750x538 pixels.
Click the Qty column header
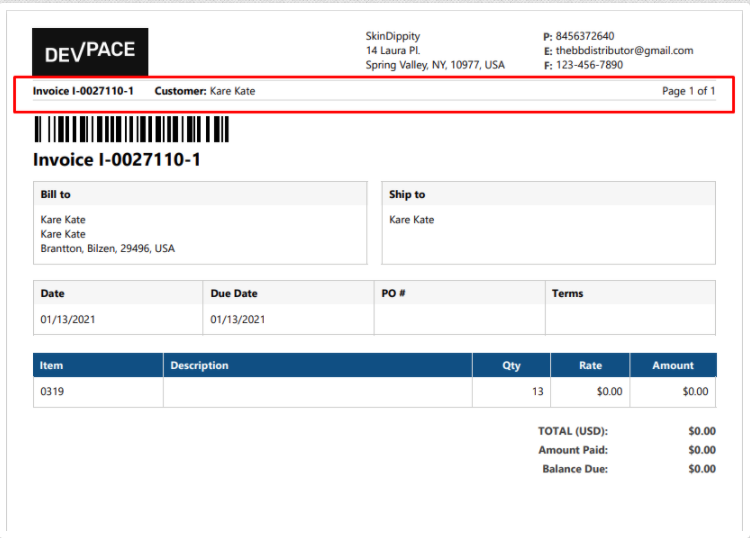pyautogui.click(x=511, y=366)
